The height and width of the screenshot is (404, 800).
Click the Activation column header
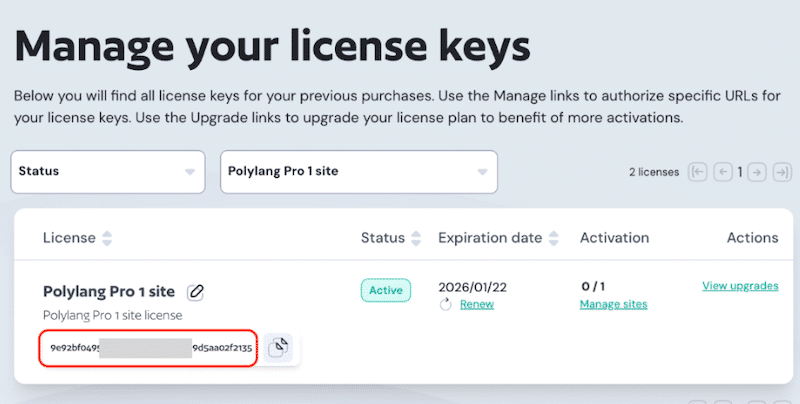[614, 238]
